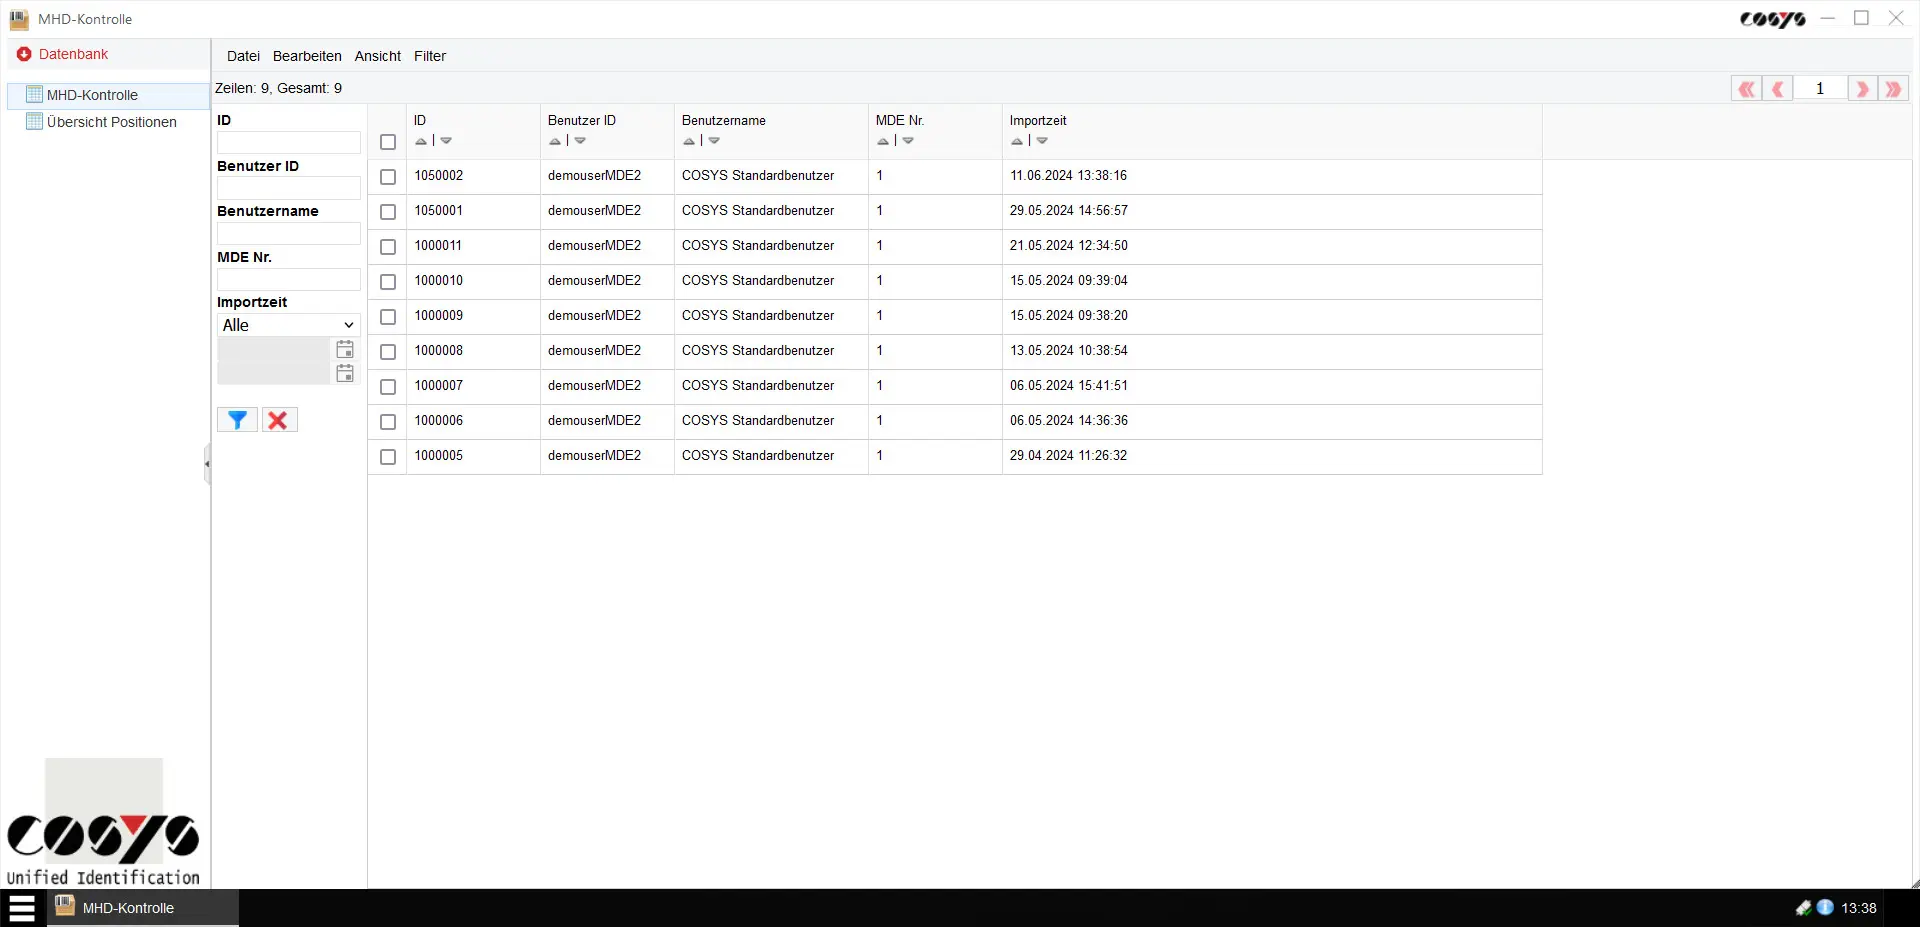Click import time 11.06.2024 13:38:16
Screen dimensions: 1920x927
click(x=1068, y=176)
